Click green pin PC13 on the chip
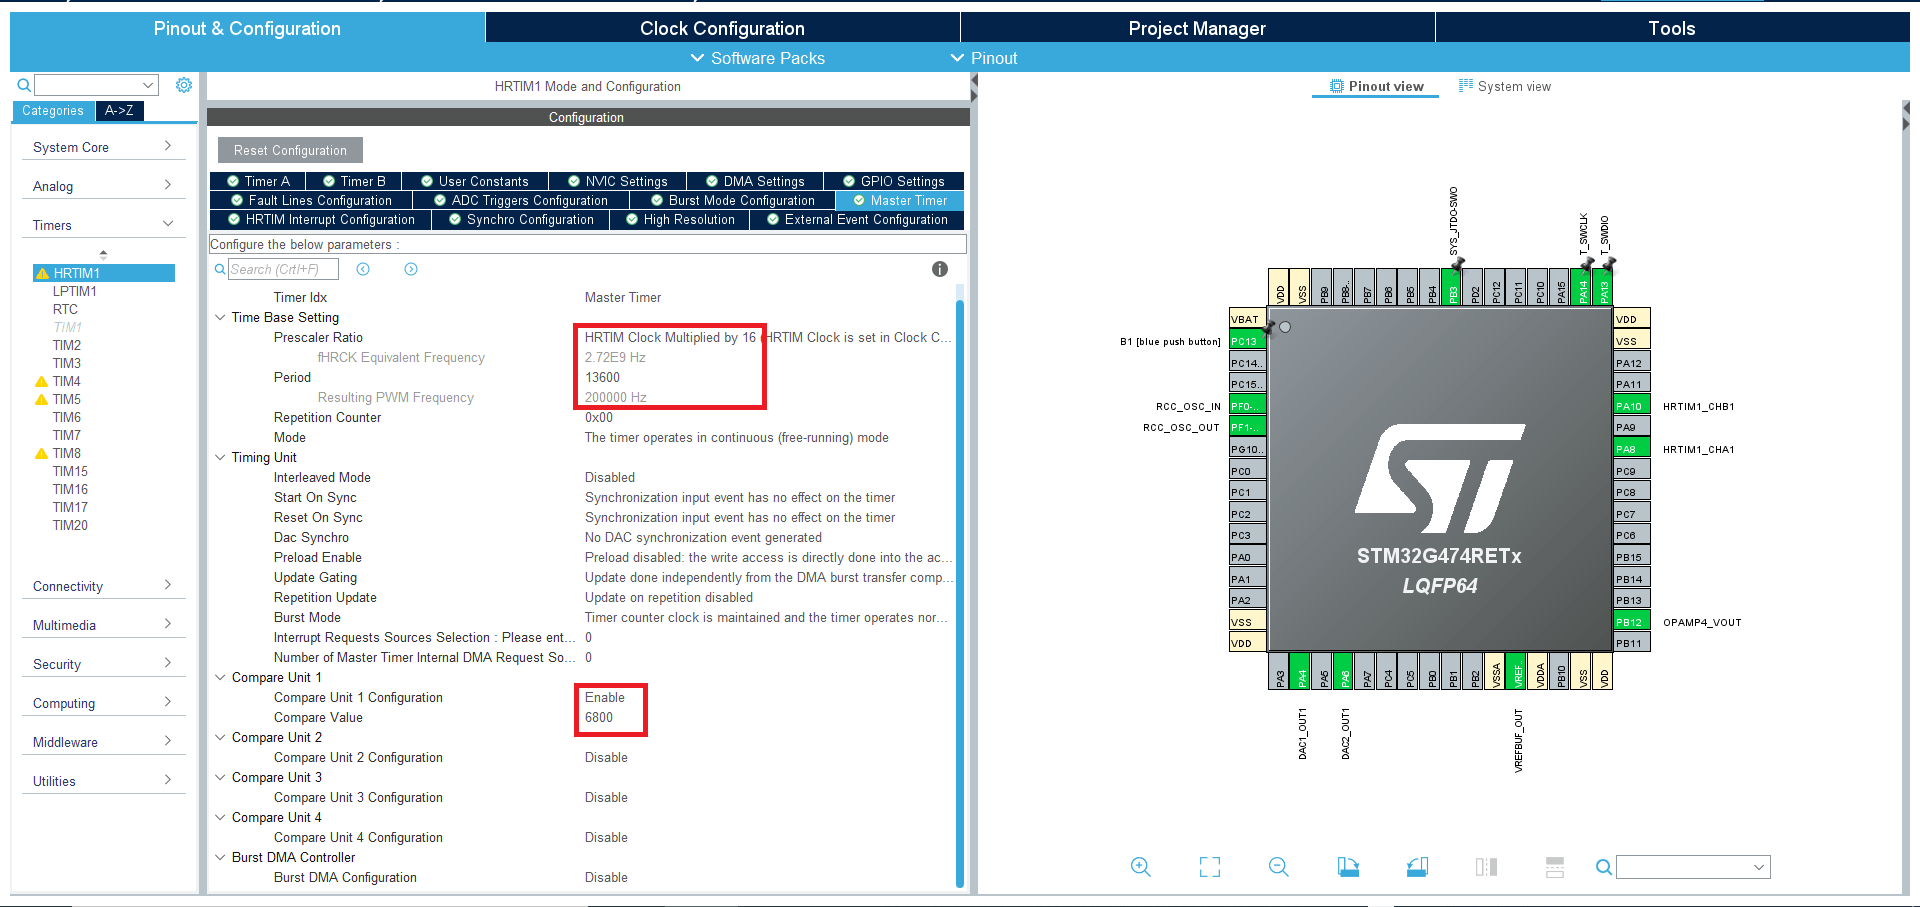The image size is (1920, 907). pyautogui.click(x=1248, y=341)
